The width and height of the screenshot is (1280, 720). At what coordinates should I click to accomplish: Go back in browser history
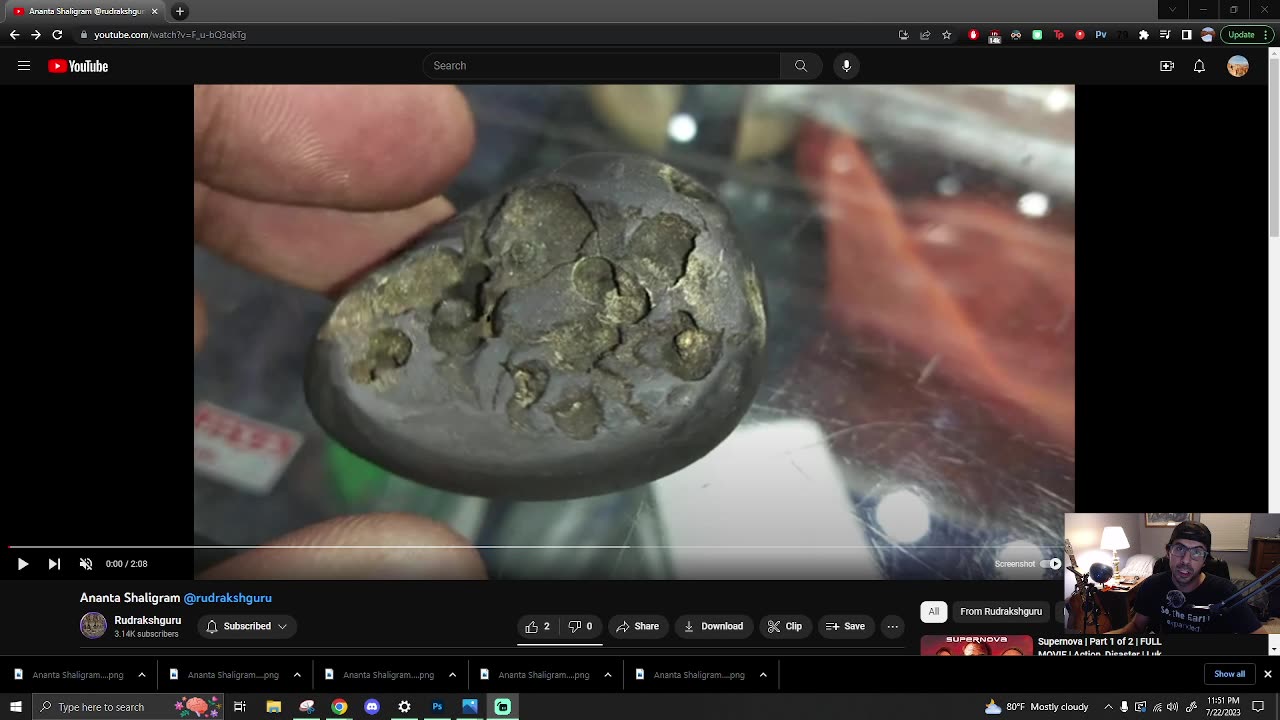pyautogui.click(x=14, y=35)
